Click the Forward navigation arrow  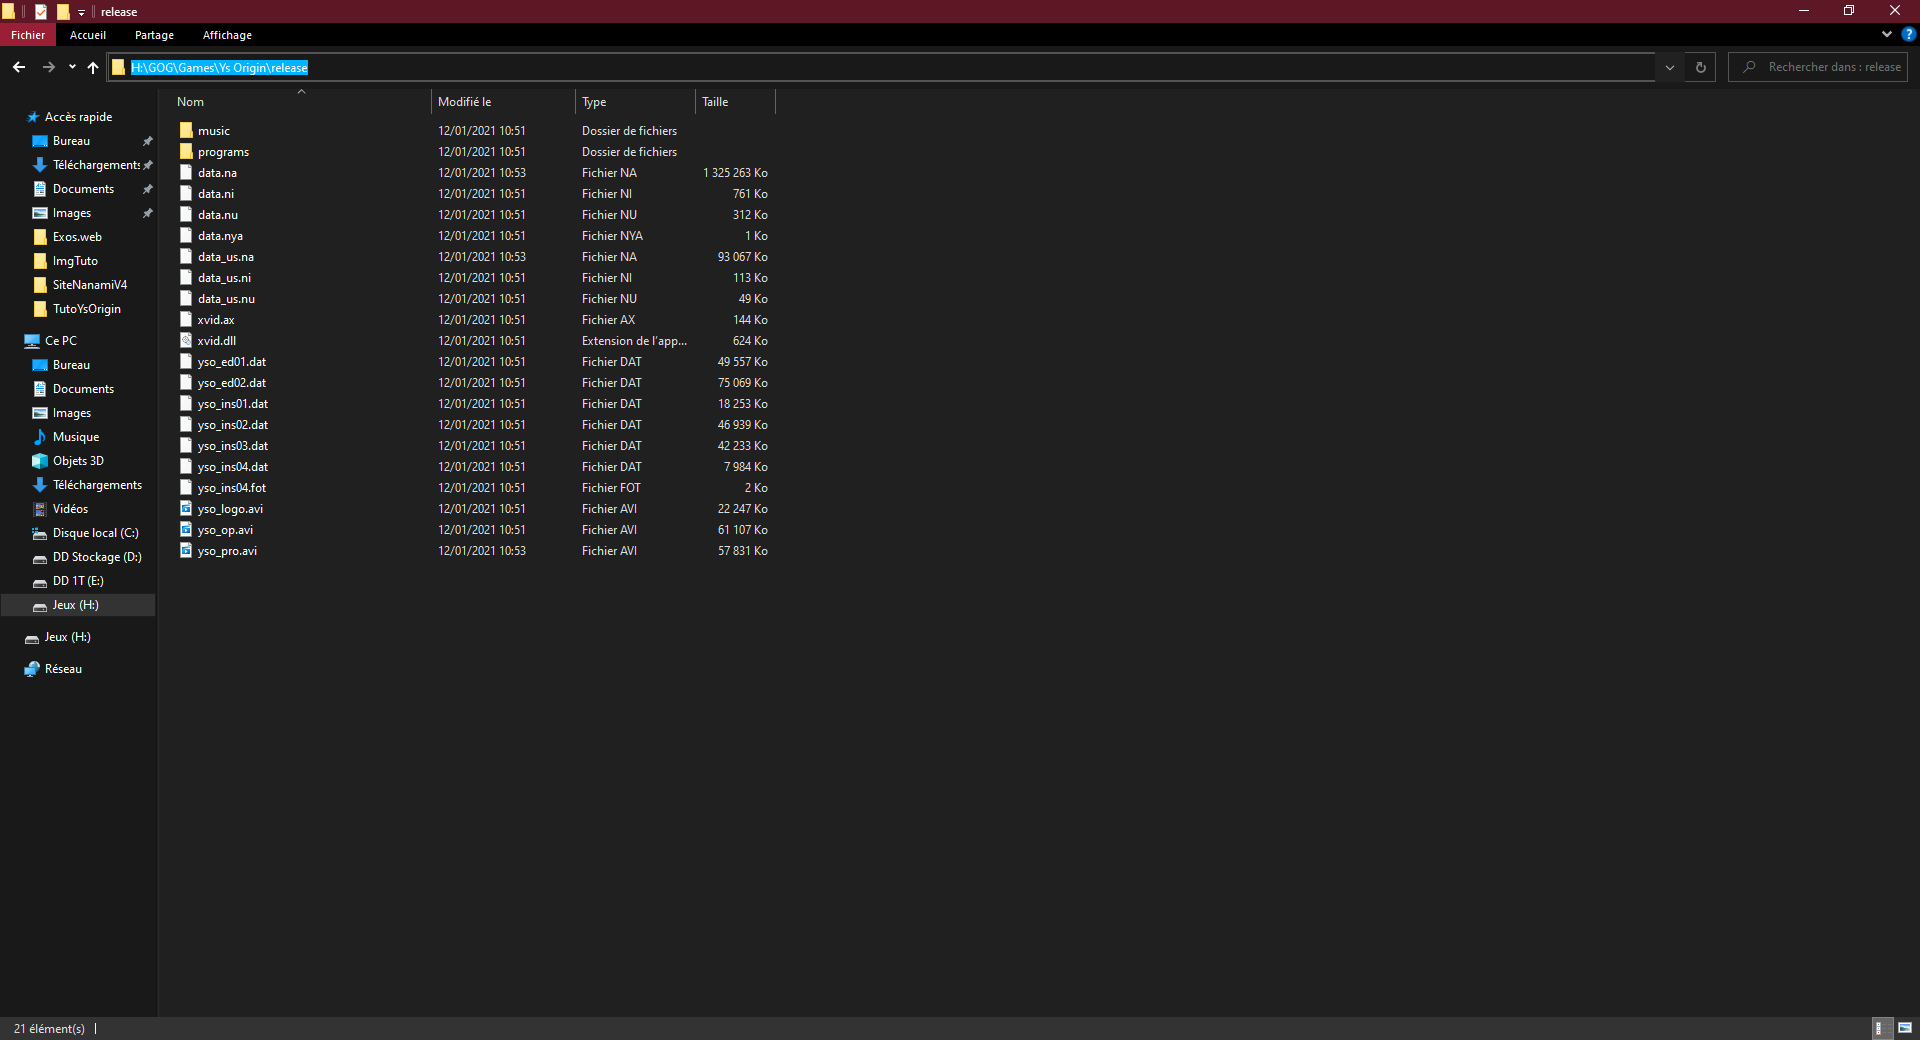pyautogui.click(x=48, y=67)
